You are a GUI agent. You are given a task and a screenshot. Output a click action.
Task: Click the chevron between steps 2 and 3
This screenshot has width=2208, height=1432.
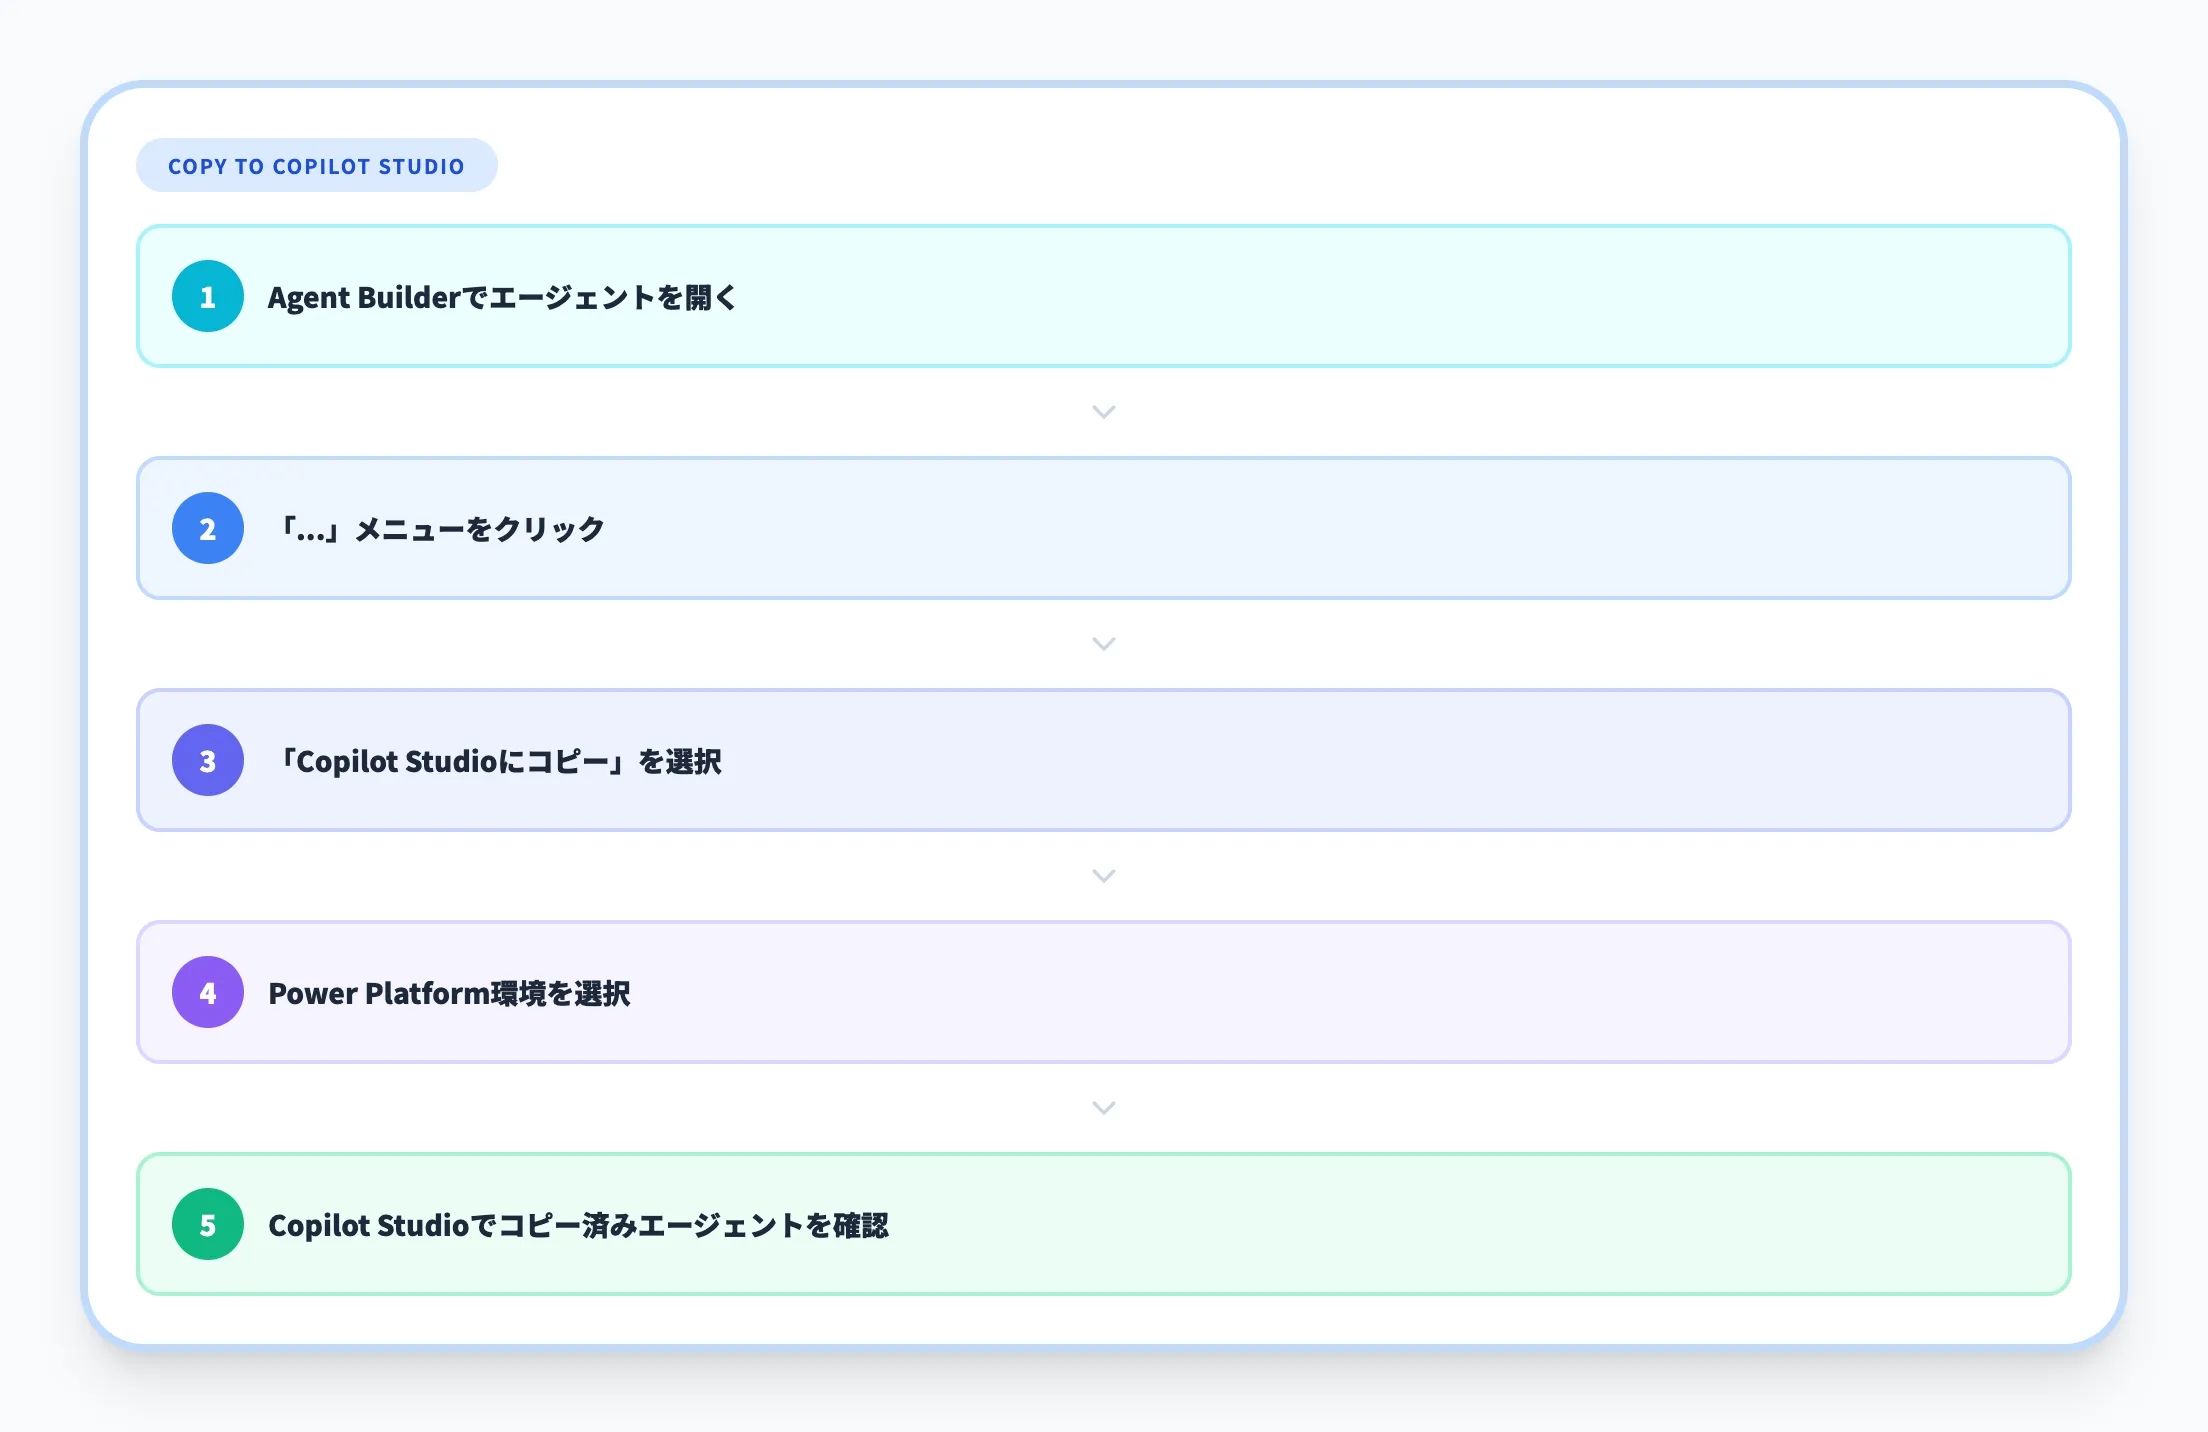[1104, 644]
